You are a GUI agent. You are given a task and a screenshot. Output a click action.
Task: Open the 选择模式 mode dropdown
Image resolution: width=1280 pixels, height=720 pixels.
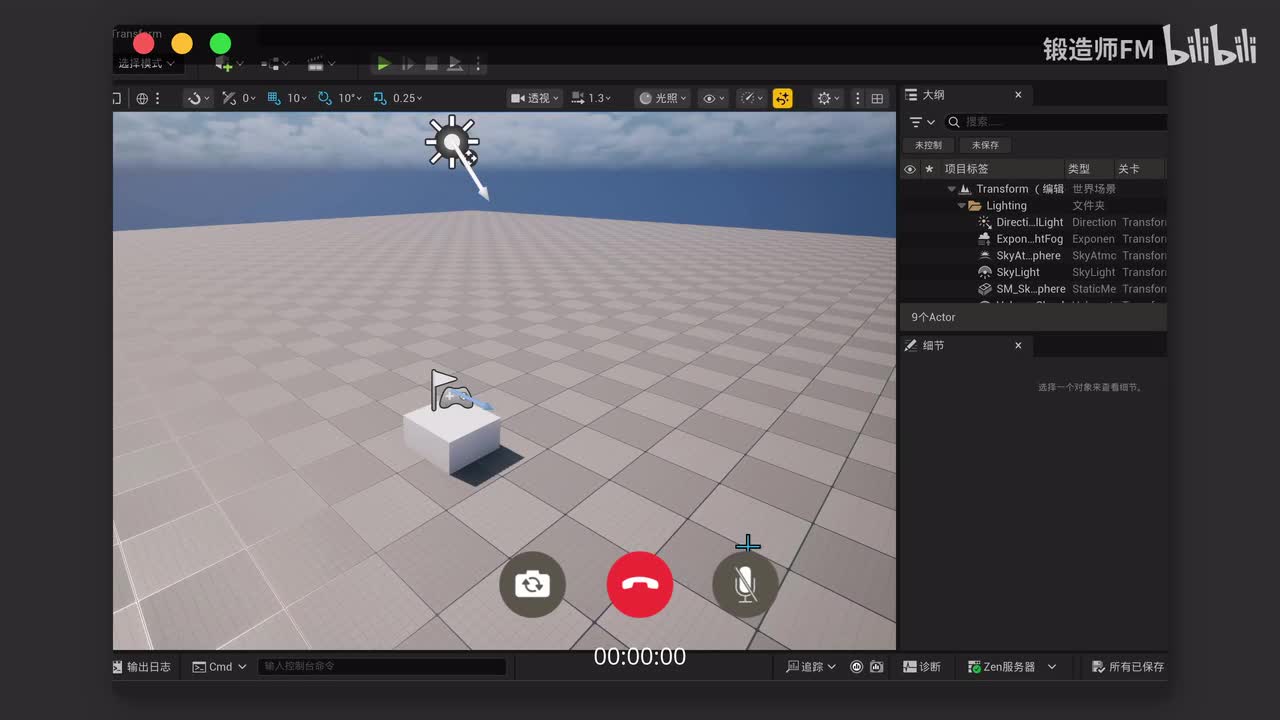pyautogui.click(x=146, y=64)
